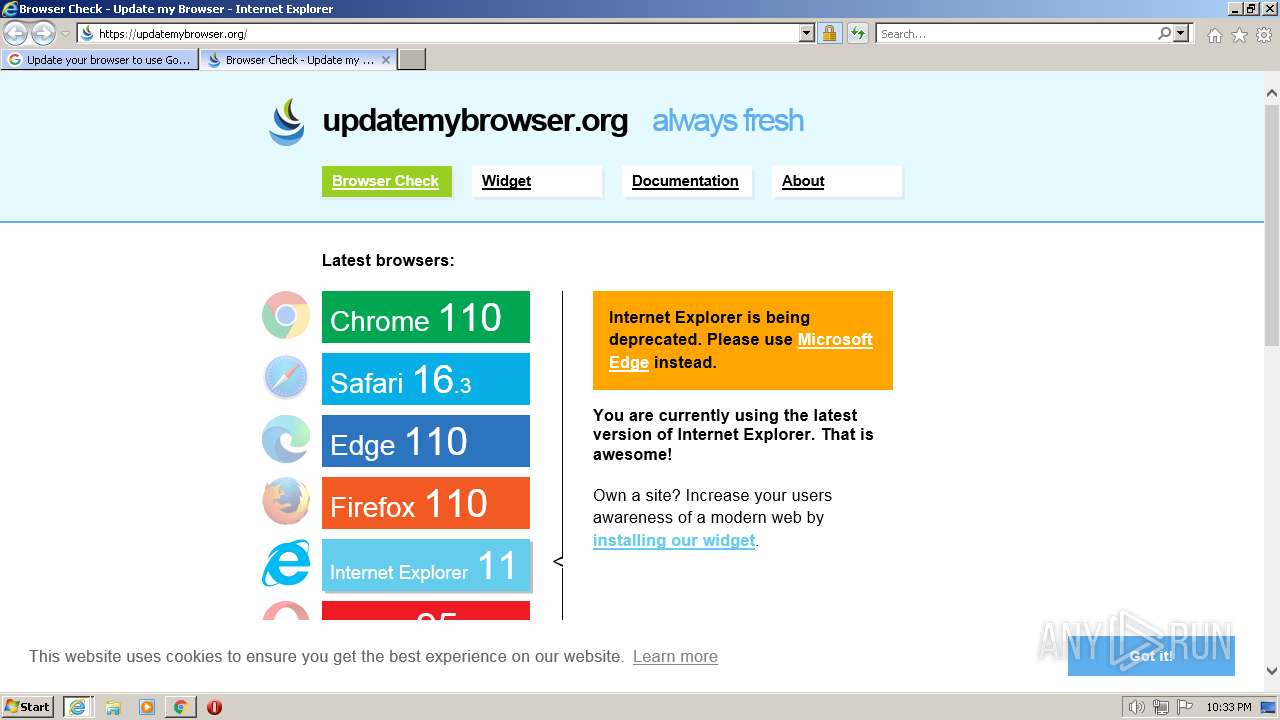Image resolution: width=1280 pixels, height=720 pixels.
Task: Click Internet Explorer taskbar icon
Action: [x=77, y=707]
